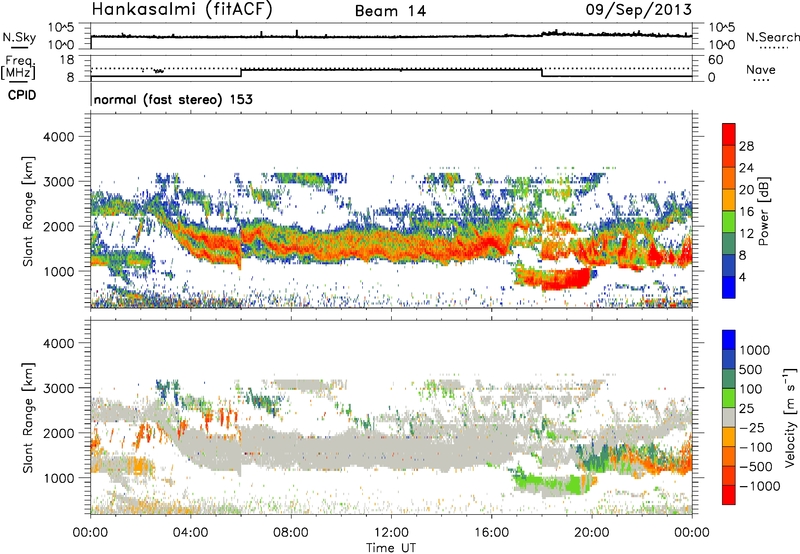Click the 12:00 time tick label
This screenshot has width=800, height=554.
tap(391, 533)
